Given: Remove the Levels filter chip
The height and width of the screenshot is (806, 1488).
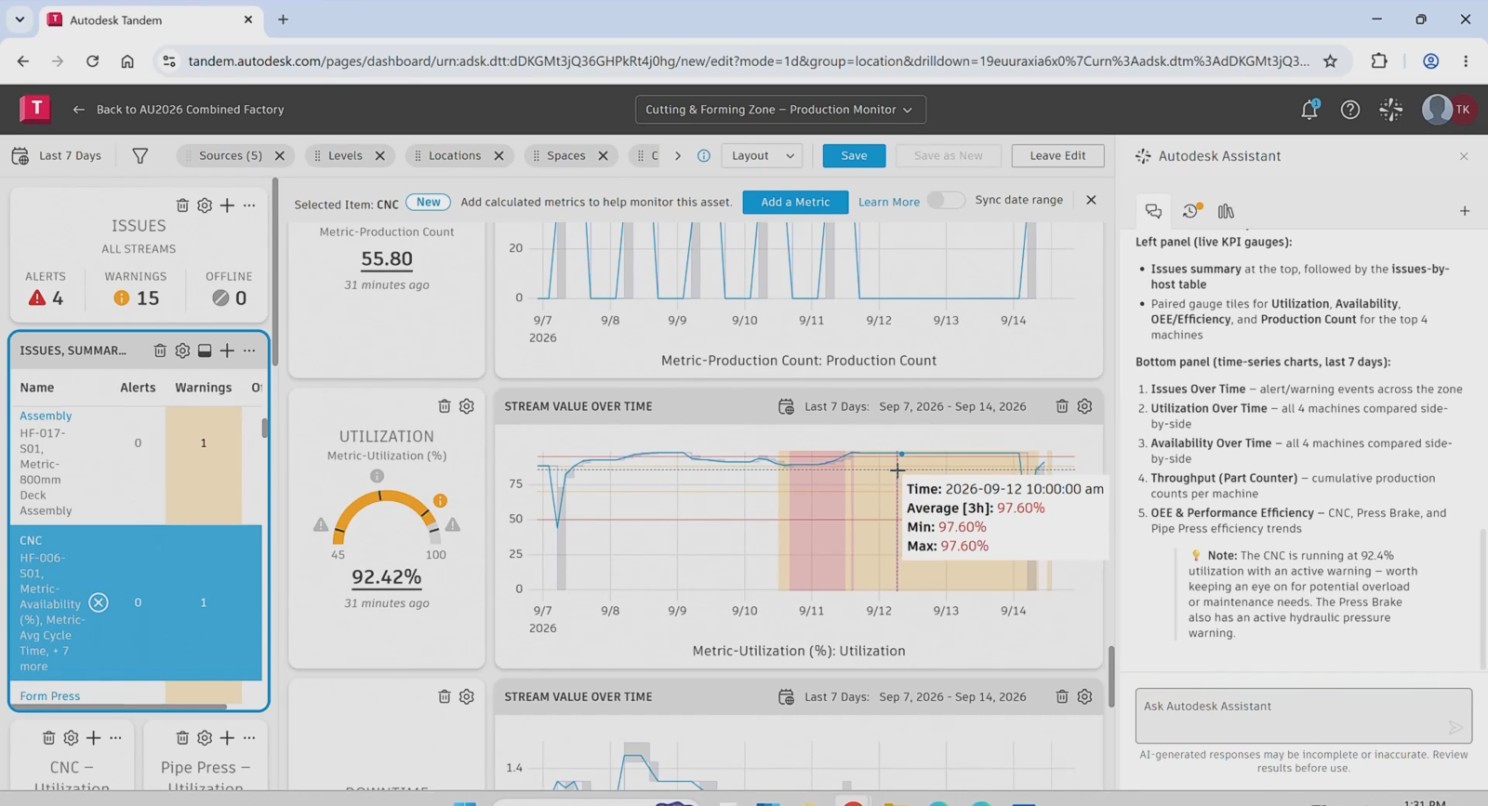Looking at the screenshot, I should [x=380, y=156].
